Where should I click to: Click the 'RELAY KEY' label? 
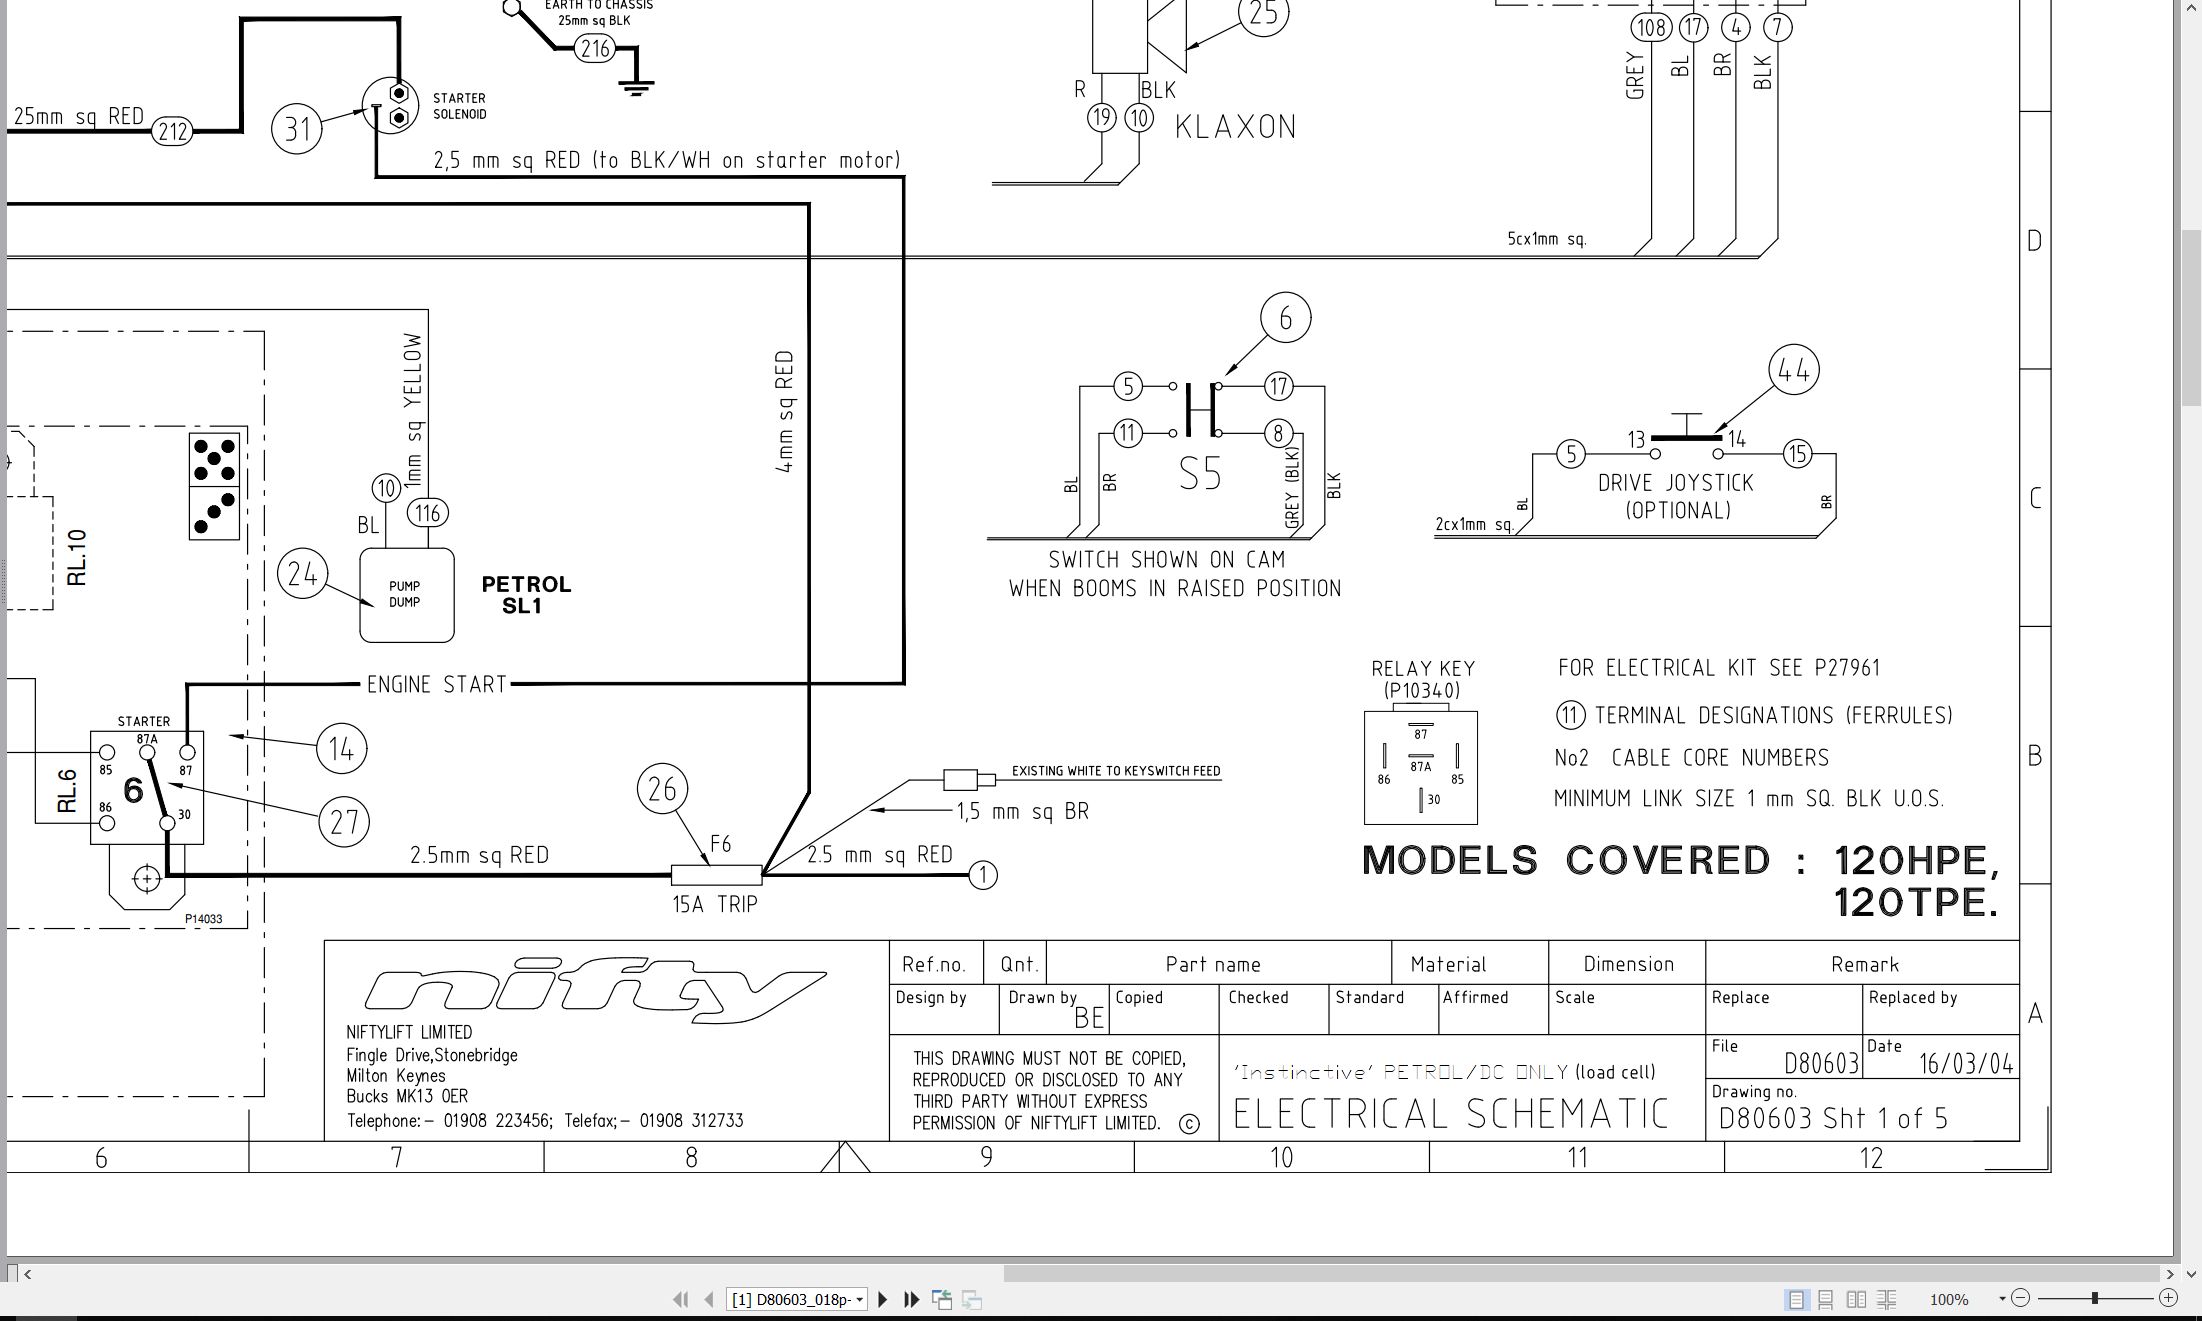(x=1422, y=668)
